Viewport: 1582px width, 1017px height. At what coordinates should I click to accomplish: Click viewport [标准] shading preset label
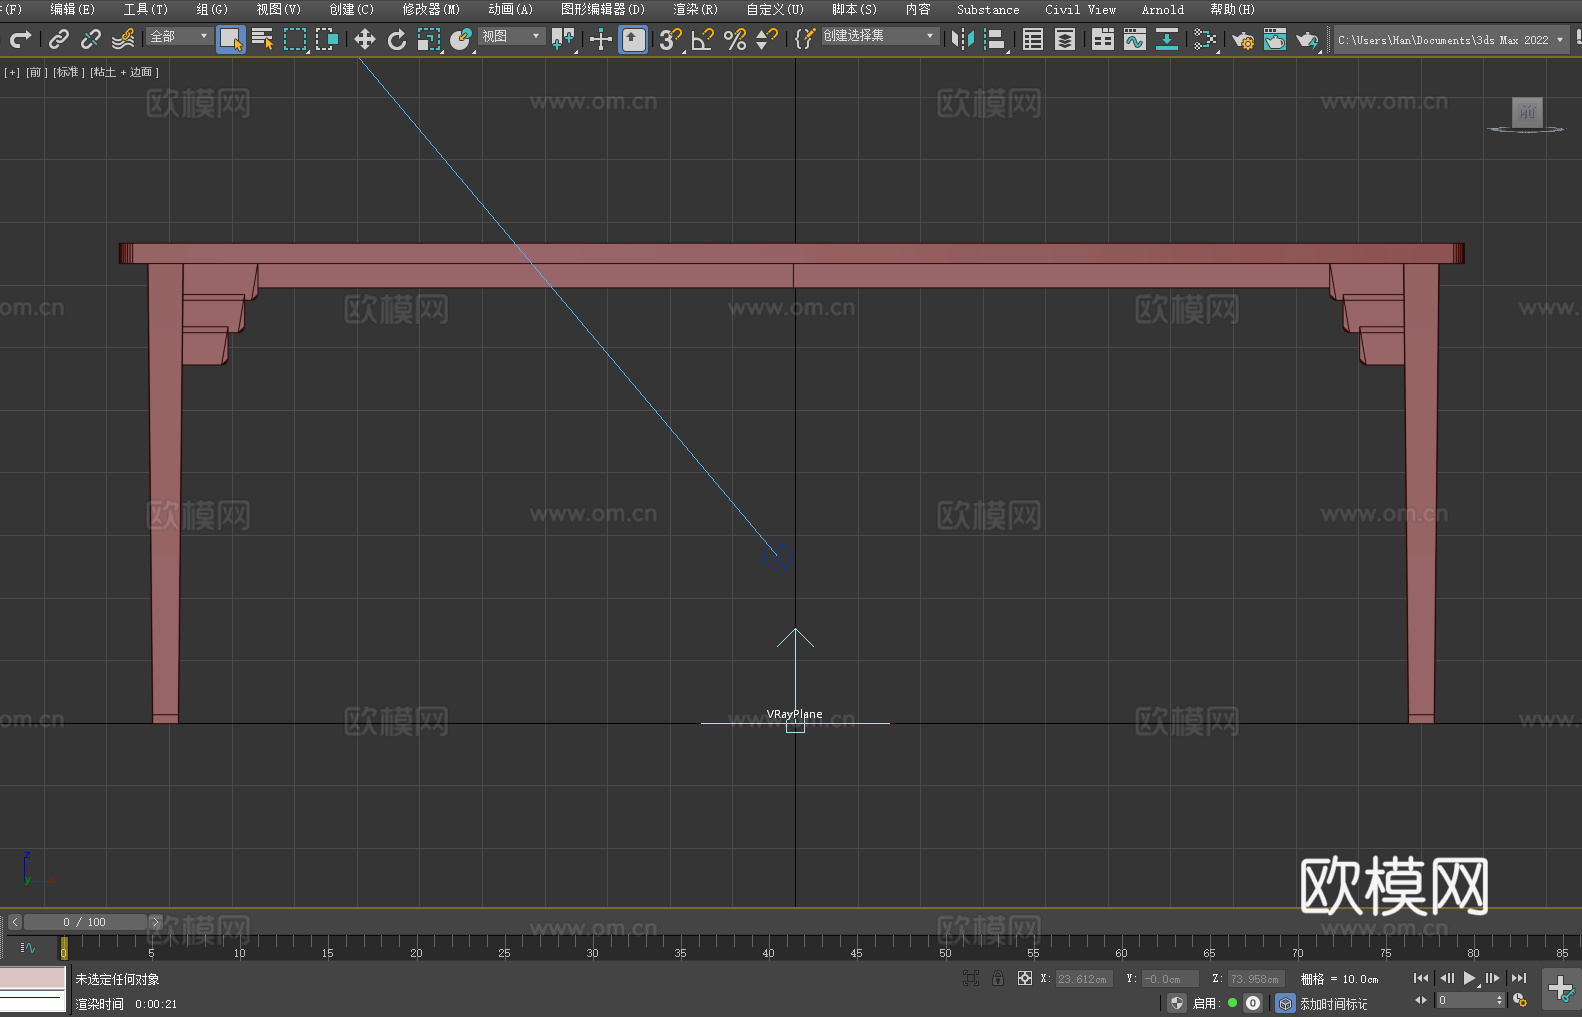click(x=68, y=72)
